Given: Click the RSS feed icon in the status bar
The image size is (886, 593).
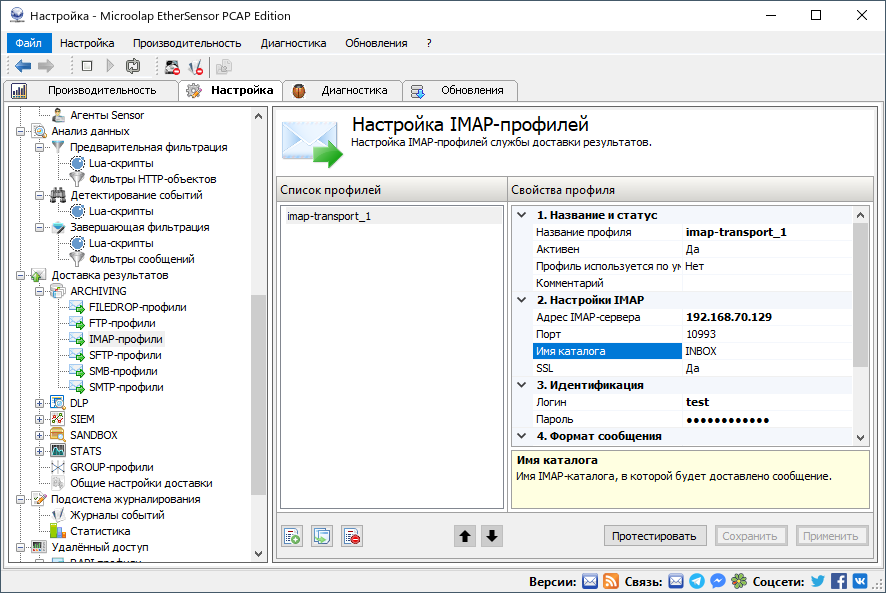Looking at the screenshot, I should tap(611, 580).
